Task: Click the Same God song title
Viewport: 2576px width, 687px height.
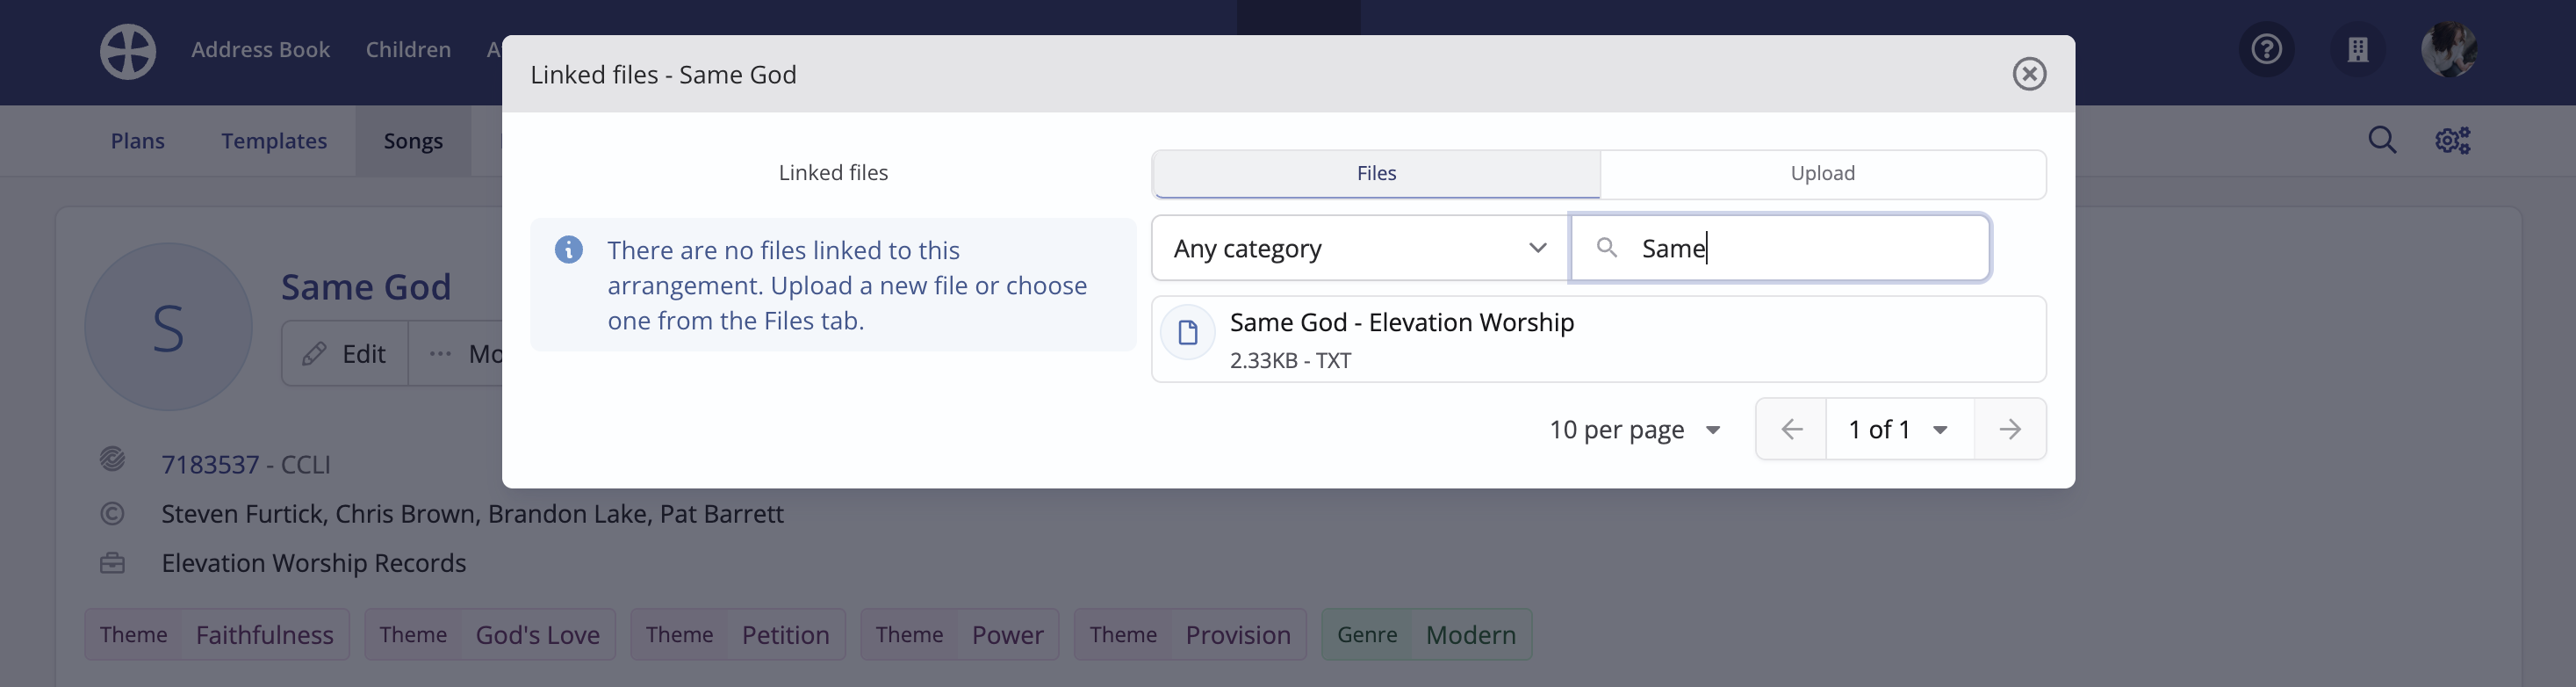Action: (x=366, y=287)
